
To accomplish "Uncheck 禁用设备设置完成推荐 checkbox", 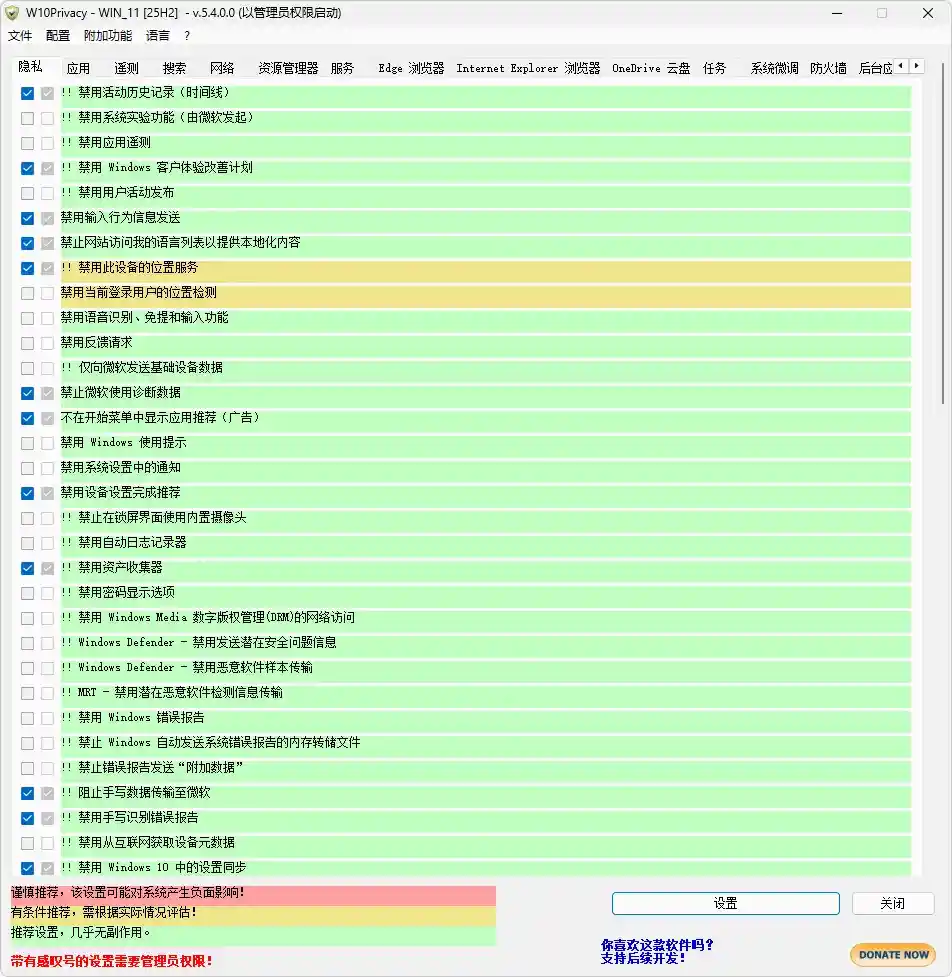I will coord(27,493).
